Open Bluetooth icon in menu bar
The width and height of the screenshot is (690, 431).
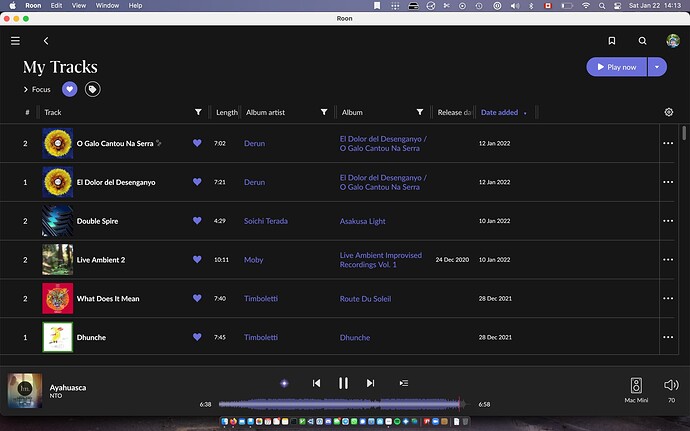531,6
